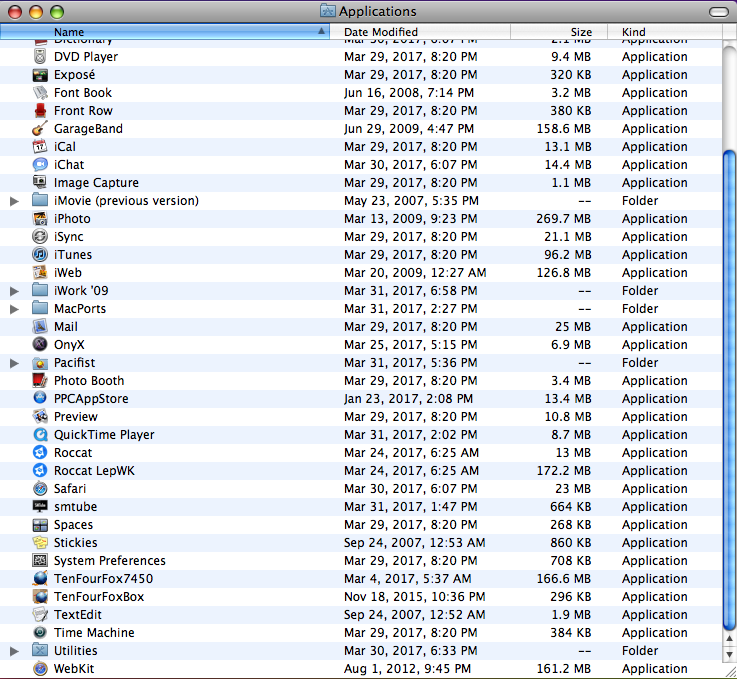Image resolution: width=737 pixels, height=679 pixels.
Task: Select the TenFourFox7450 globe icon
Action: [x=40, y=578]
